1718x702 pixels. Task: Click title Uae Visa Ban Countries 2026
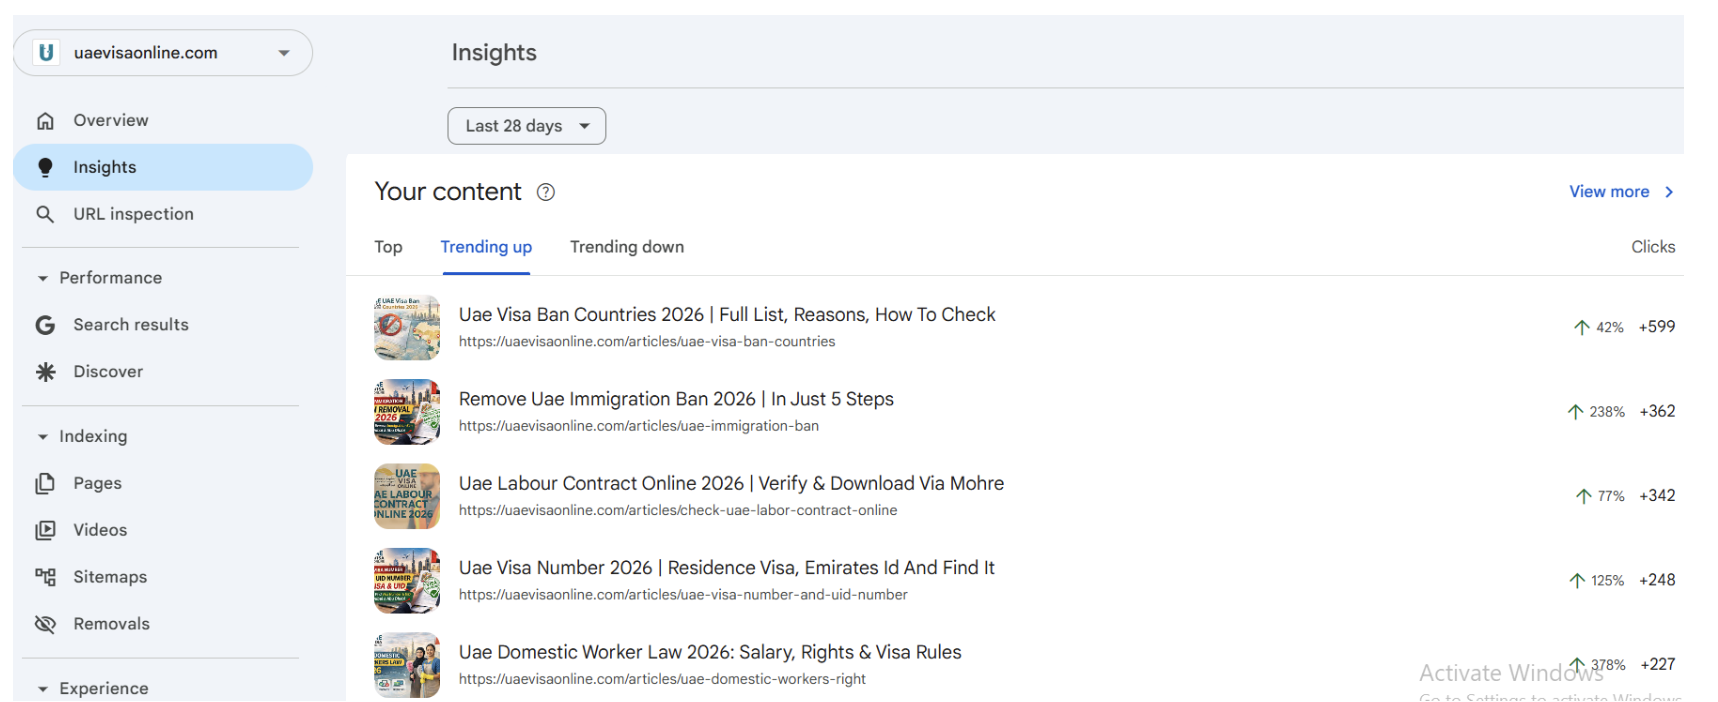(727, 314)
